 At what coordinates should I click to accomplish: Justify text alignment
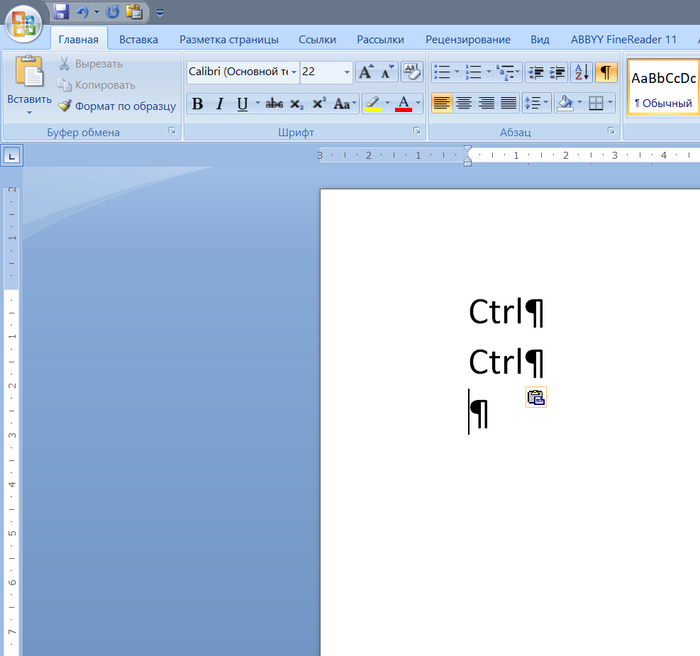coord(508,104)
